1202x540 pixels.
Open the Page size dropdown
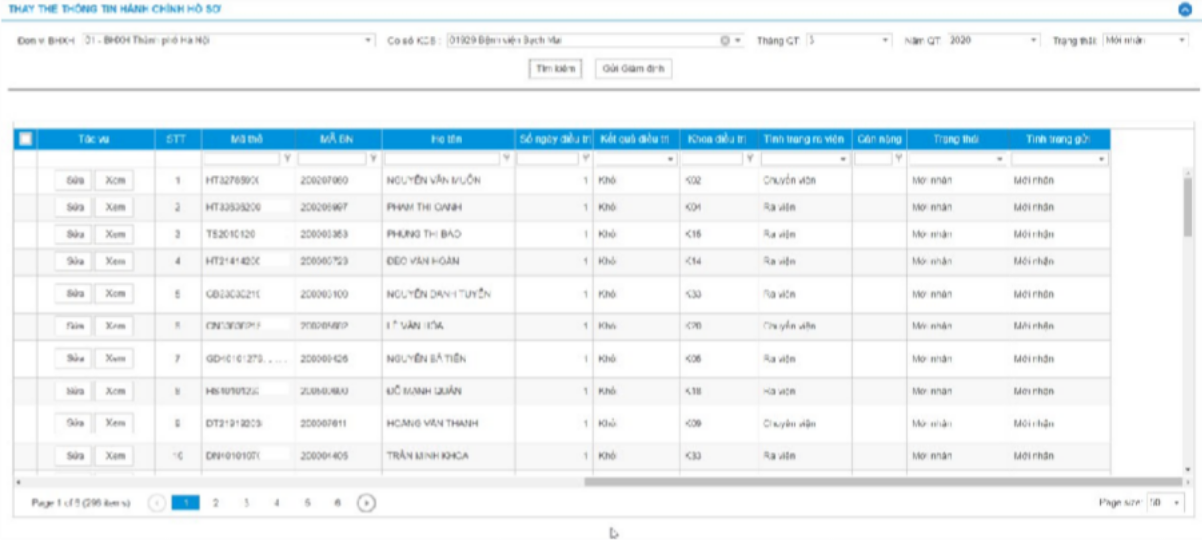[x=1176, y=503]
